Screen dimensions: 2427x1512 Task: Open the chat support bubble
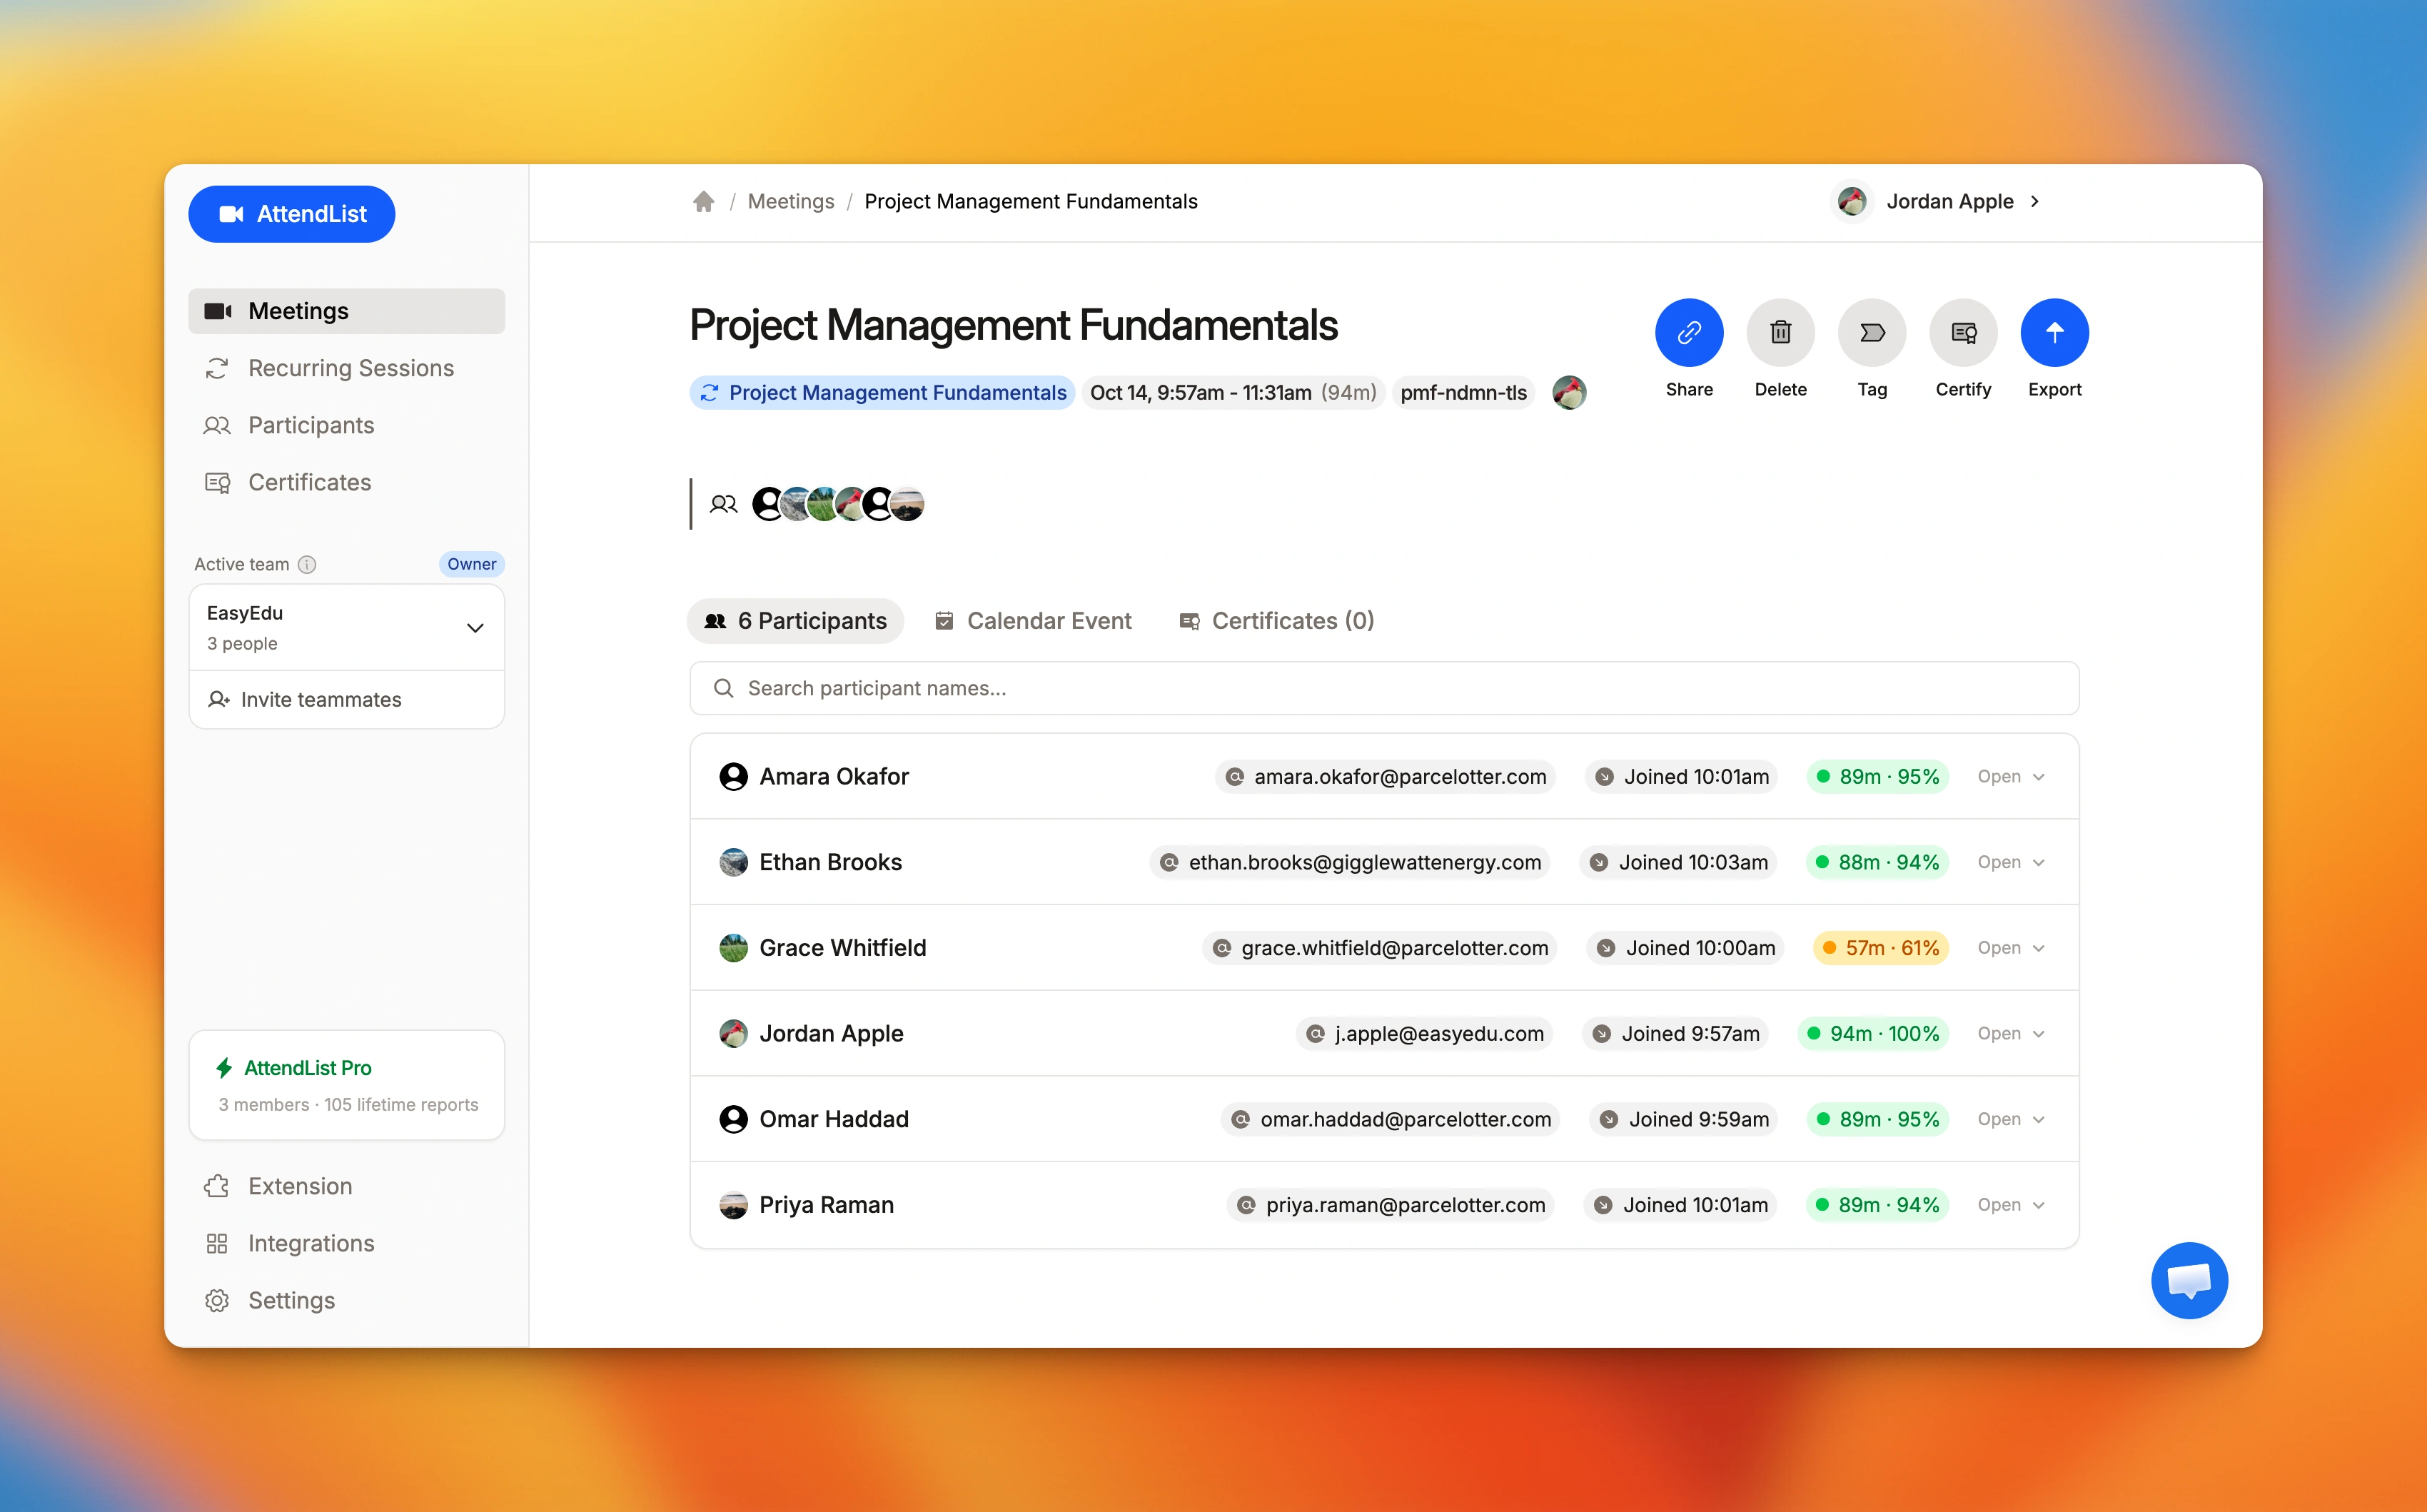[2188, 1280]
